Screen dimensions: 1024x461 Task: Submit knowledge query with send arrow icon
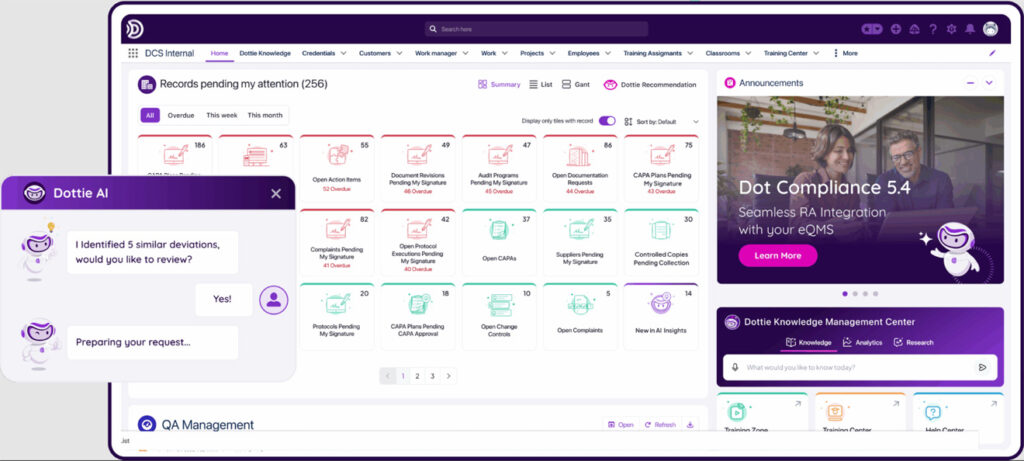click(x=982, y=368)
